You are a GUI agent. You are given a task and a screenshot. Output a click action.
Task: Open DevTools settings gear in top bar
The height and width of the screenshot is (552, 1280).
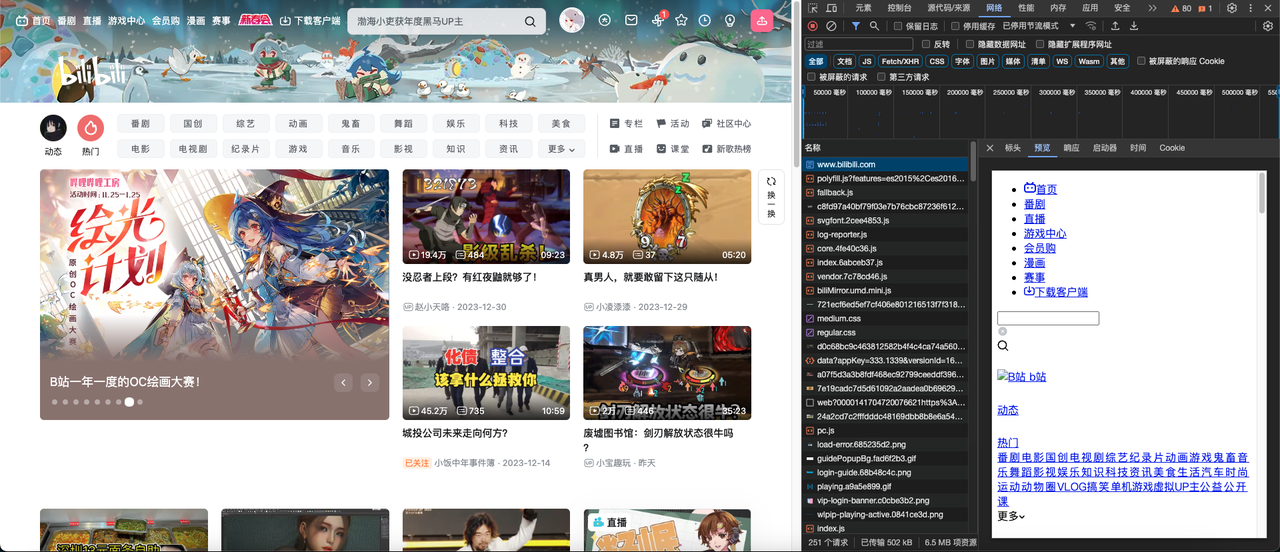click(1232, 8)
